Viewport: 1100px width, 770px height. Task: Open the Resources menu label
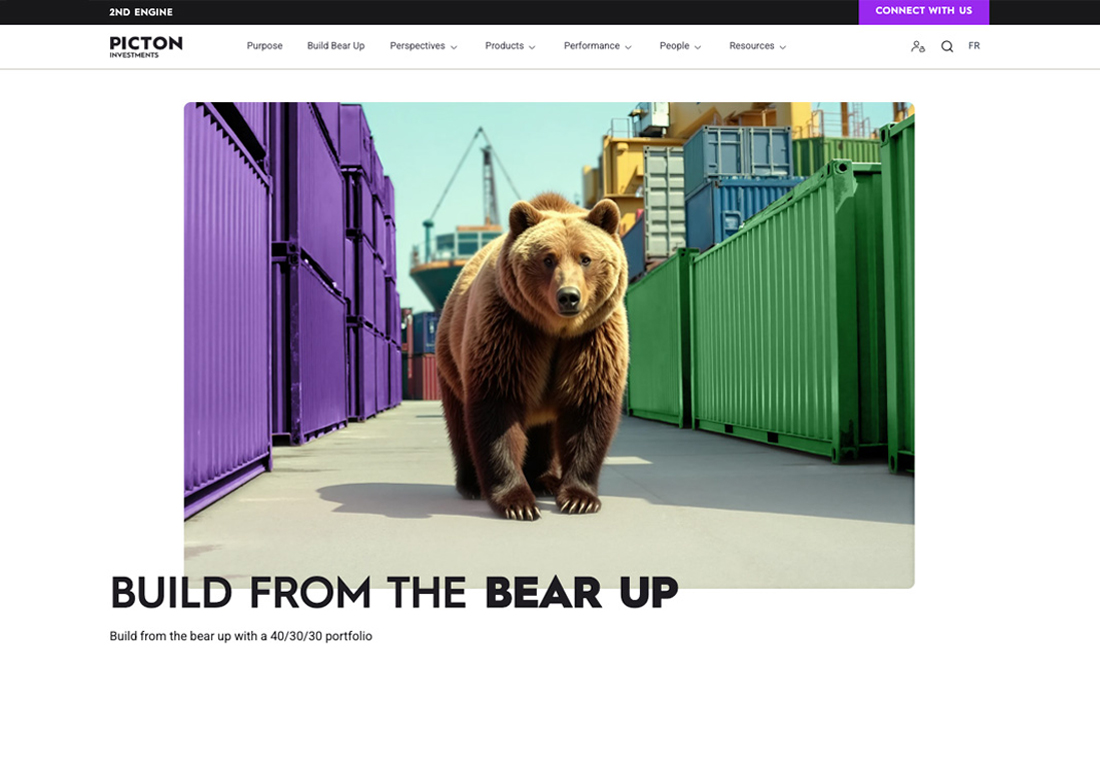click(x=751, y=46)
